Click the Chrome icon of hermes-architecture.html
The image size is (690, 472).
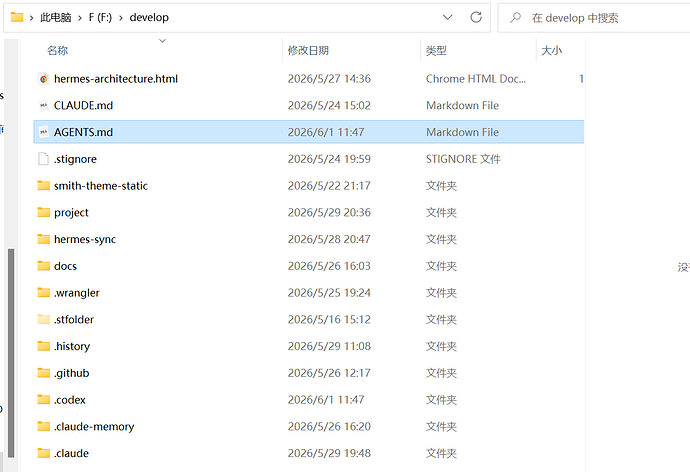point(43,79)
